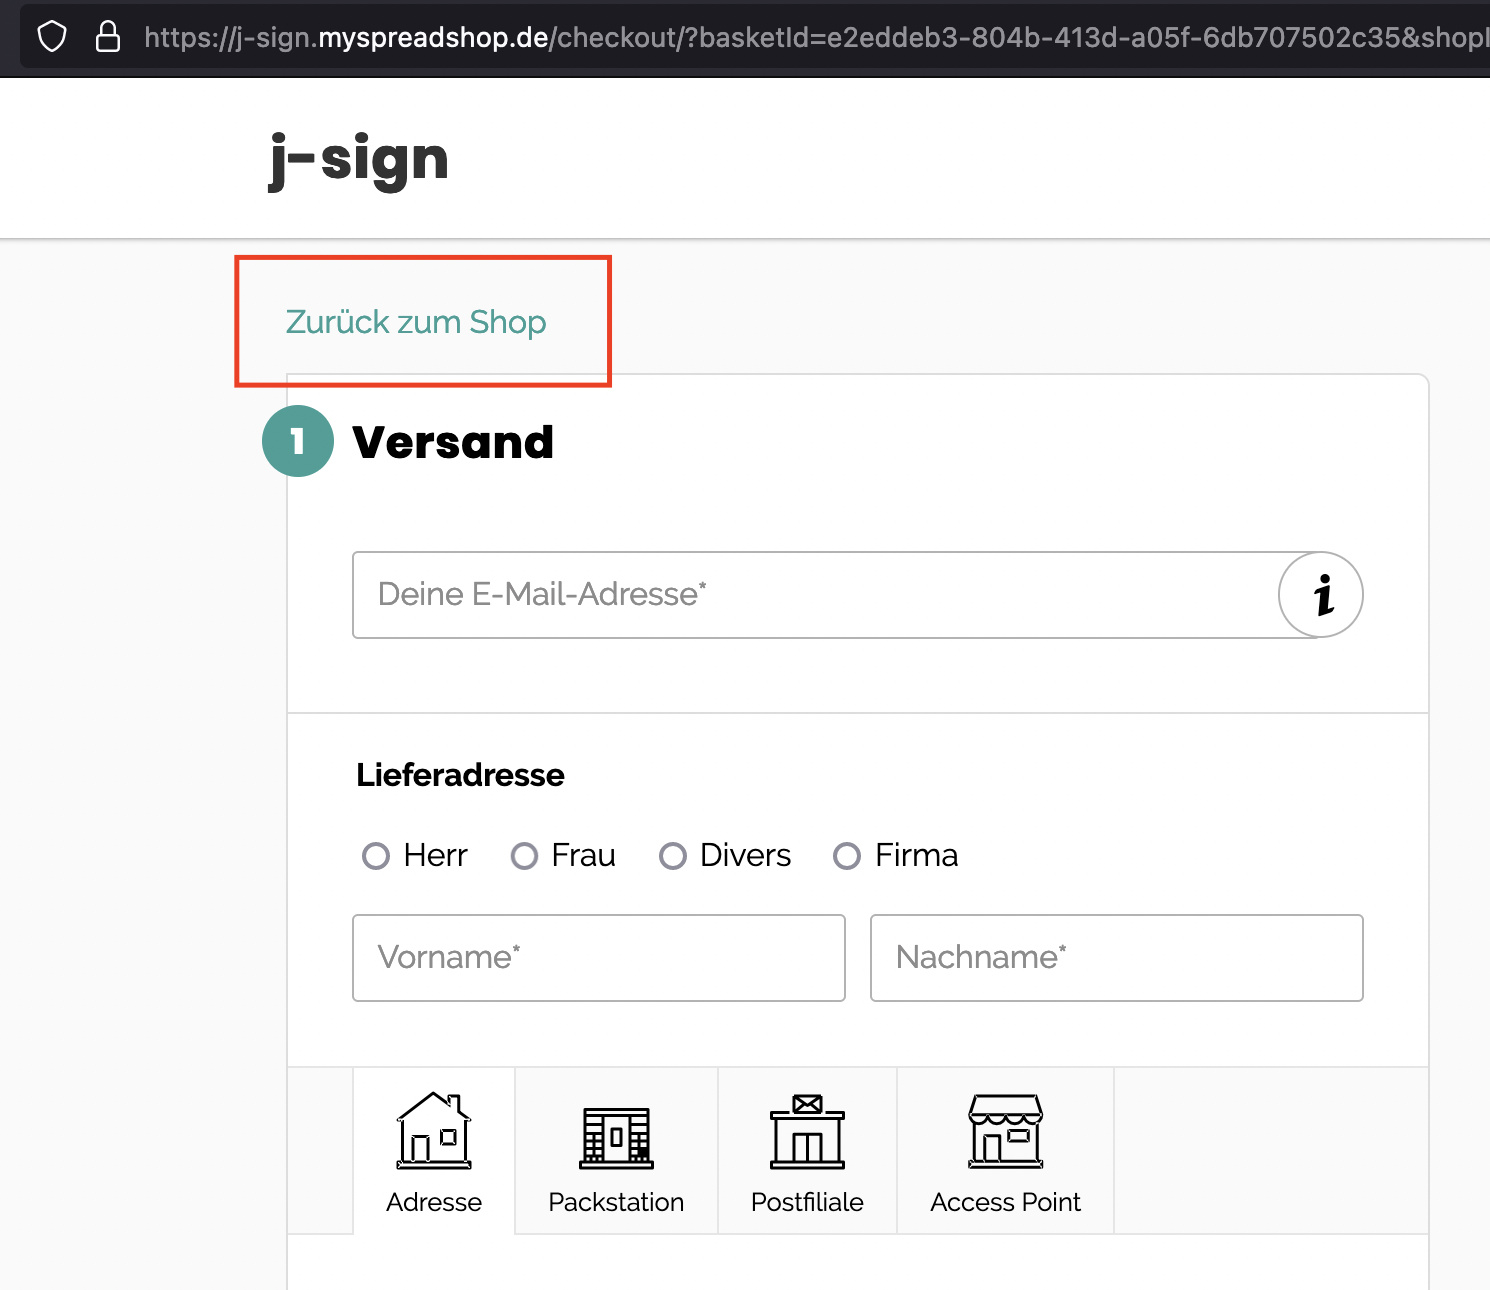The height and width of the screenshot is (1290, 1490).
Task: Click into the Vorname input field
Action: tap(598, 958)
